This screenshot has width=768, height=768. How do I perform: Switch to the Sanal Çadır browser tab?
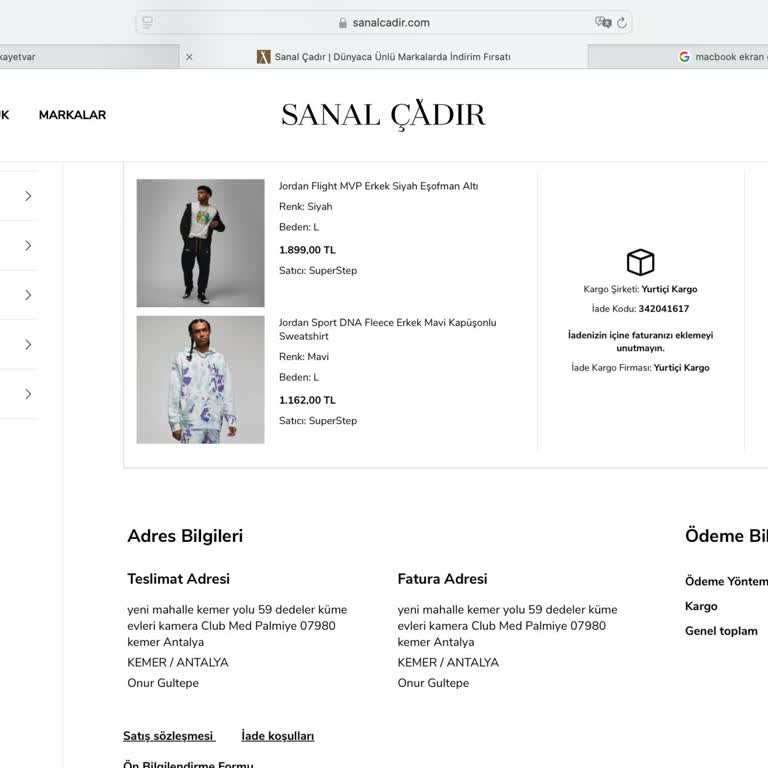pos(384,57)
